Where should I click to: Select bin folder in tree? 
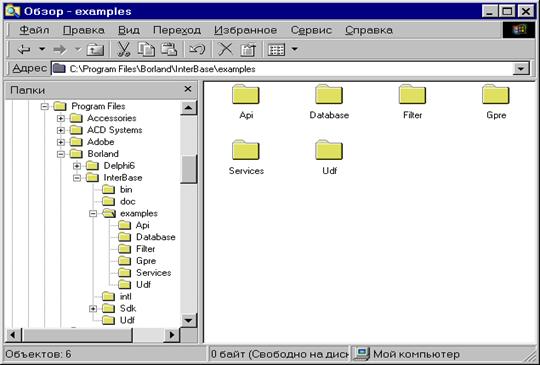click(126, 190)
